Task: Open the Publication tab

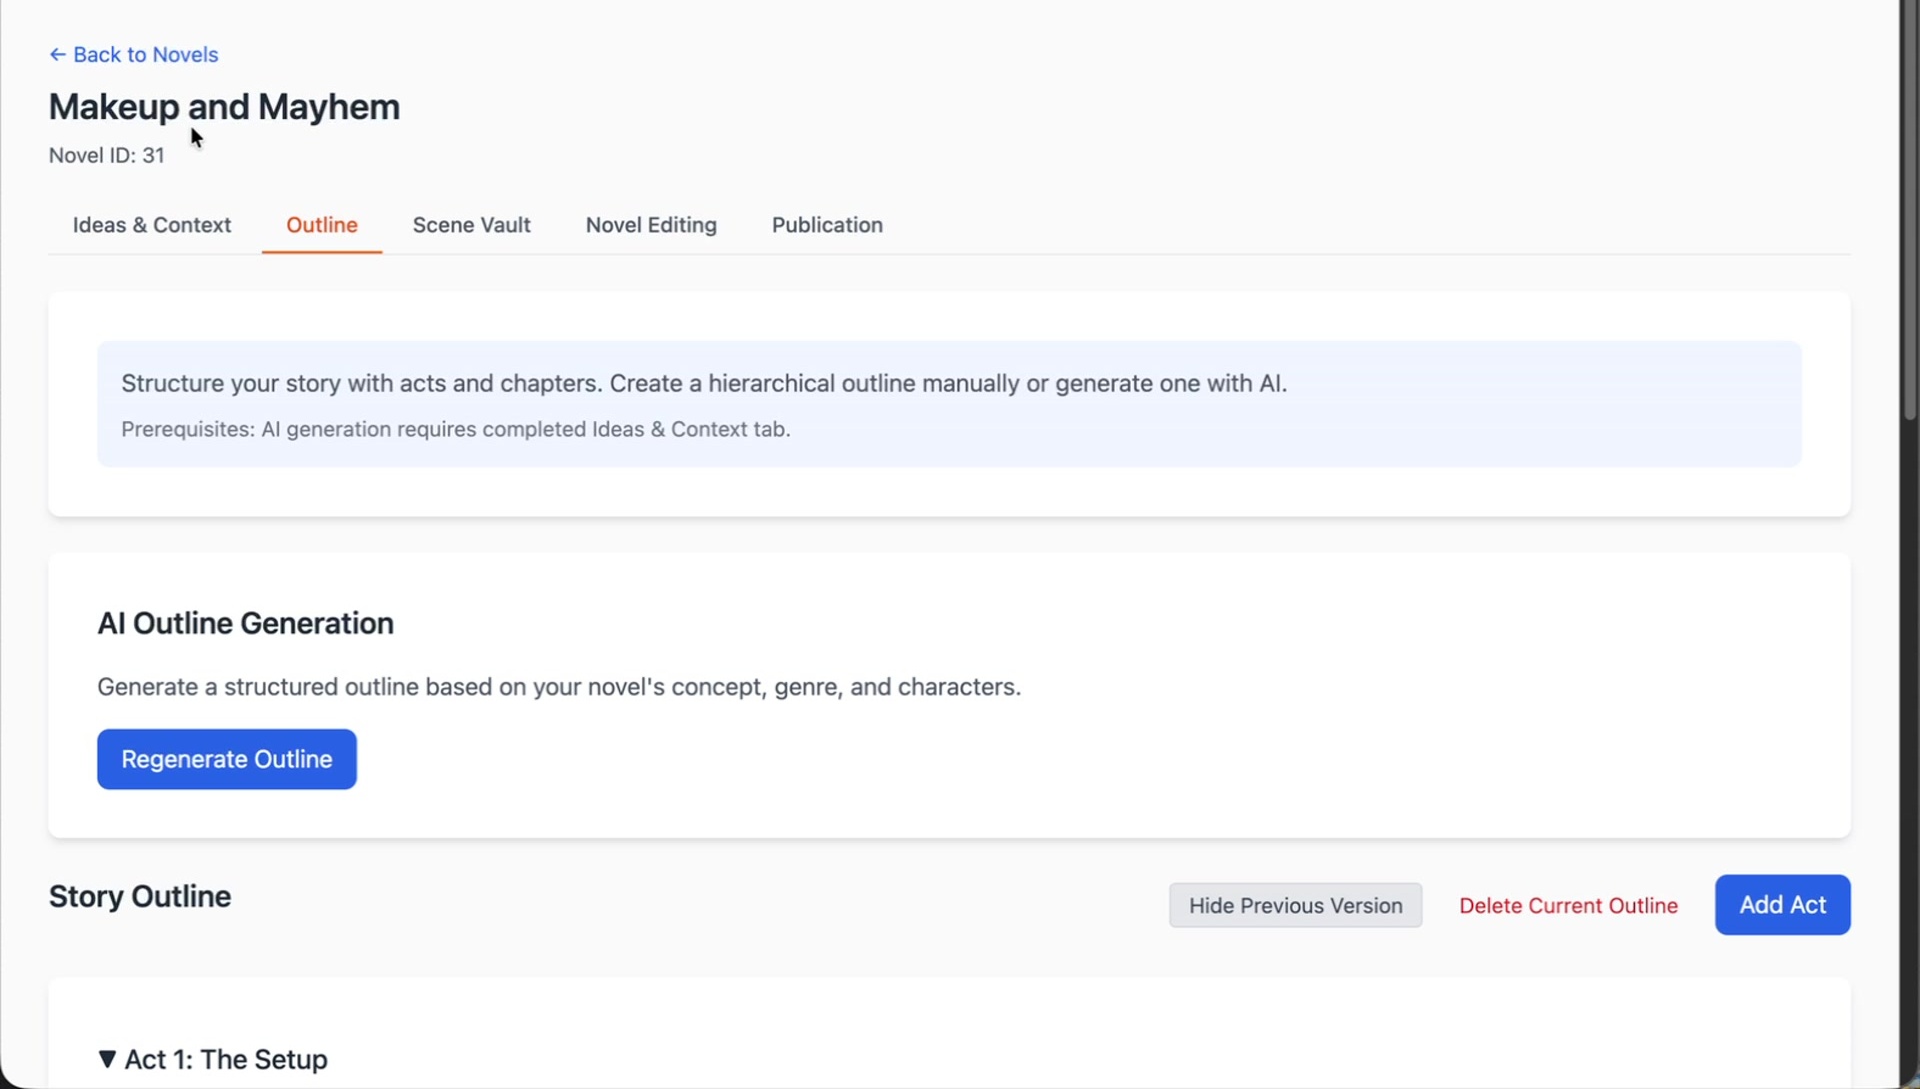Action: [827, 225]
